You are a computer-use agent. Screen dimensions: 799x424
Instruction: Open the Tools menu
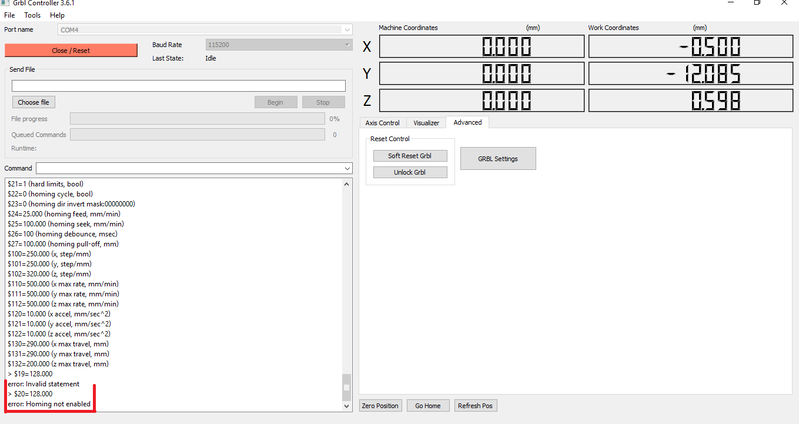32,15
